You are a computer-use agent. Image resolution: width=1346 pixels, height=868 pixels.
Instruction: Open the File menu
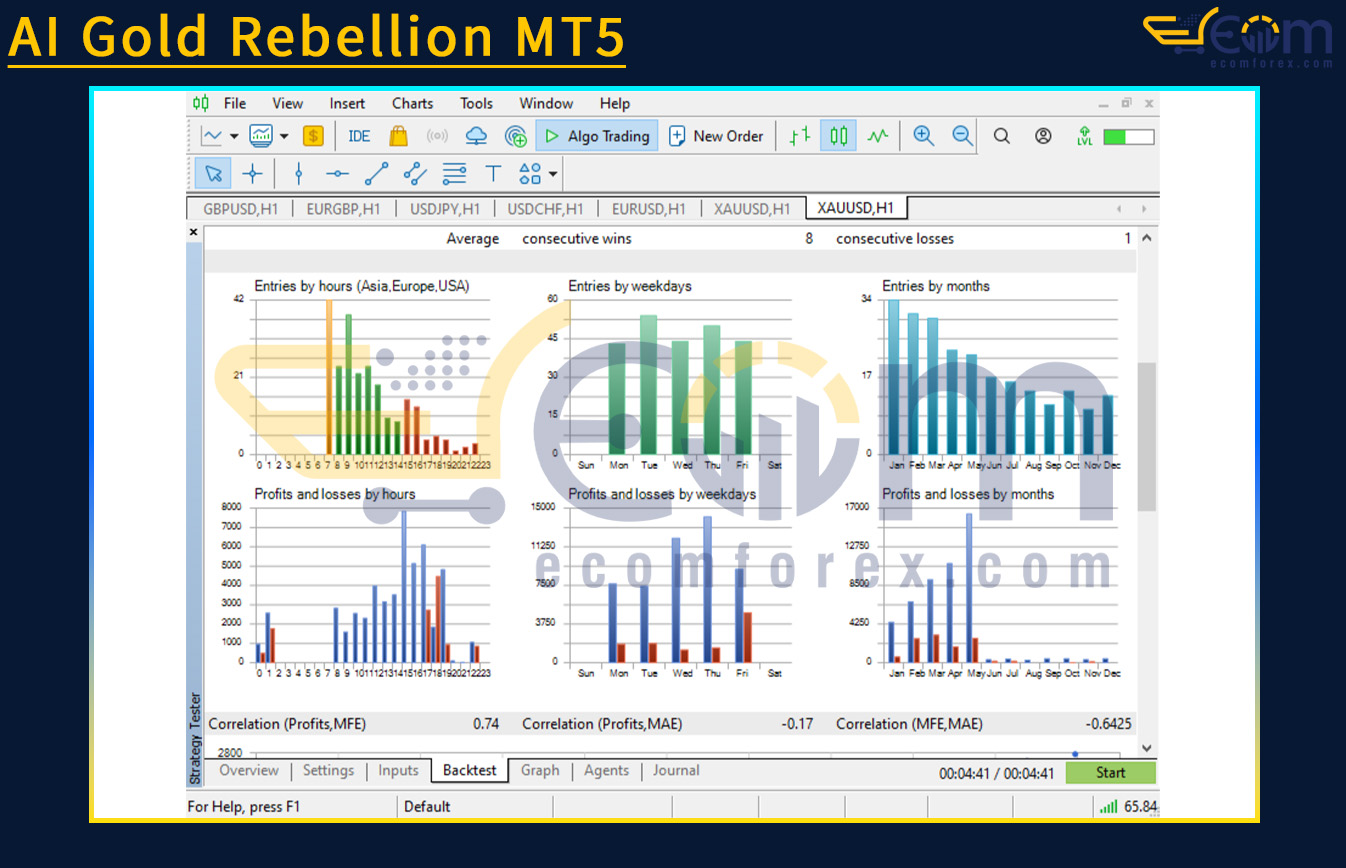pos(235,103)
